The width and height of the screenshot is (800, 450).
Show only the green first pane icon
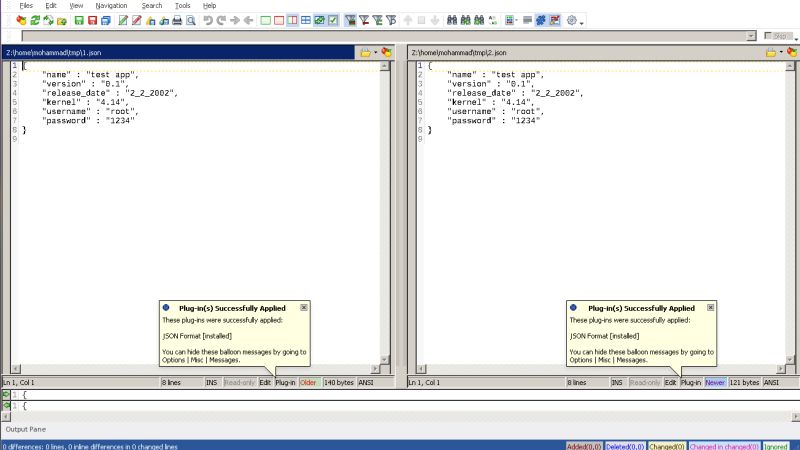265,20
